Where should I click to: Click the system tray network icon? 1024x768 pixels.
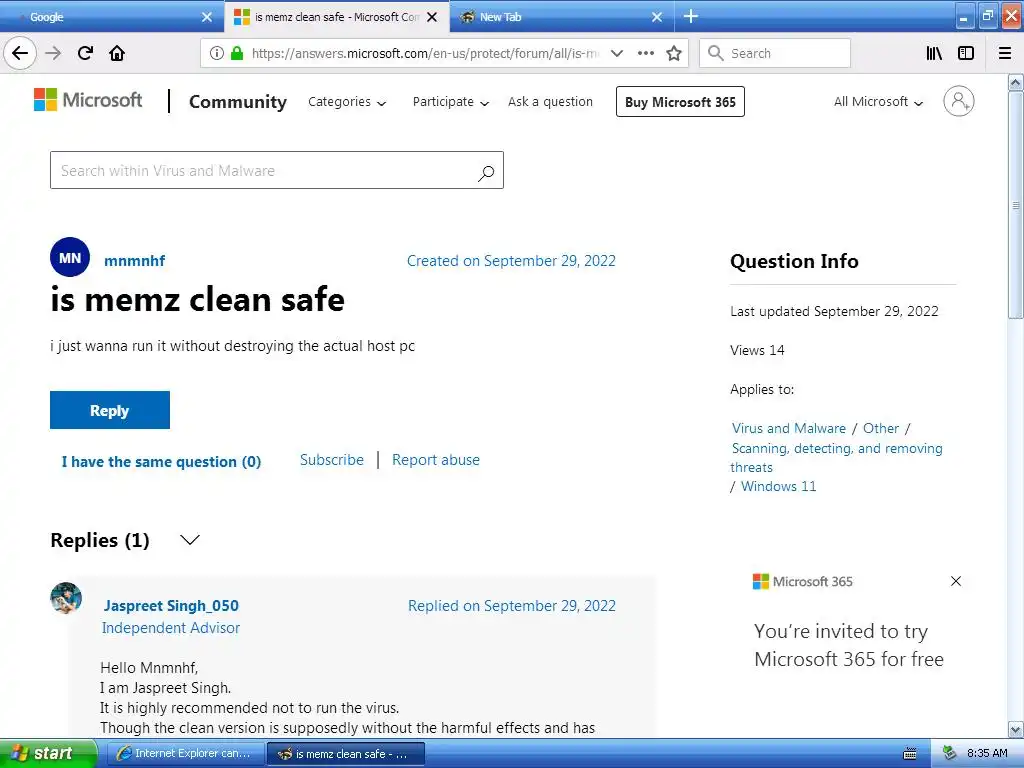click(949, 754)
